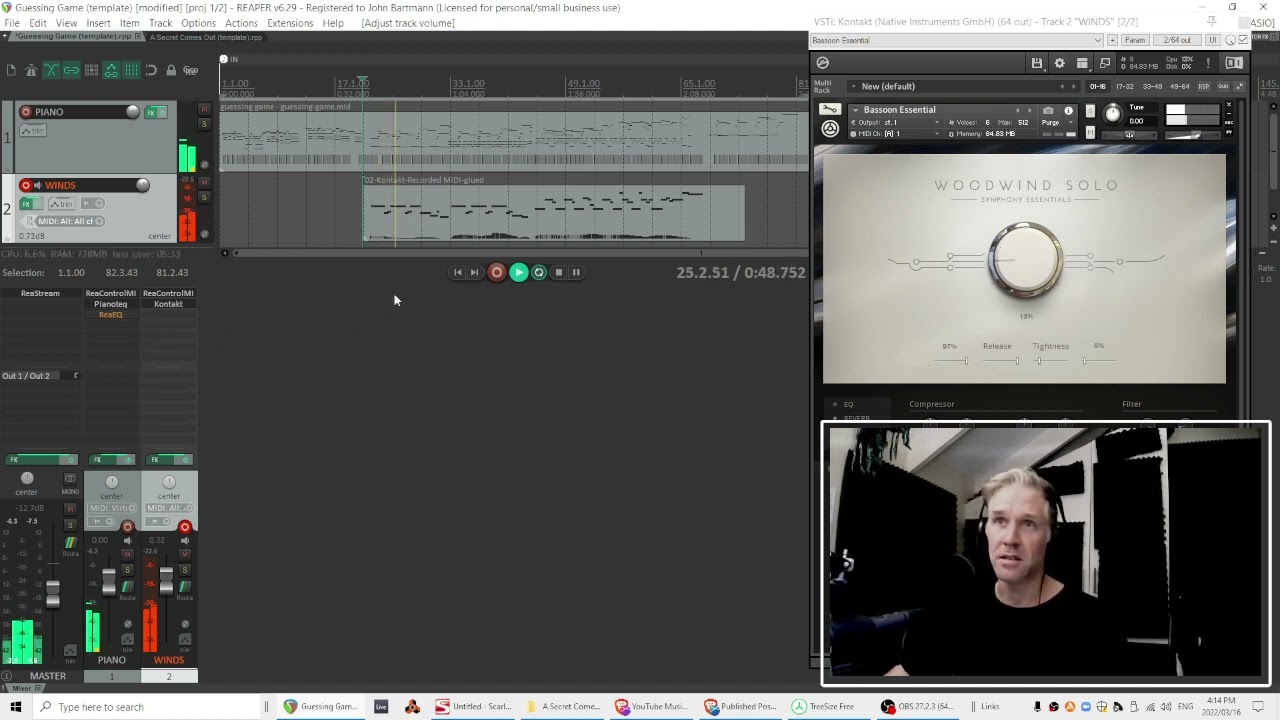Toggle the transport repeat loop button
1280x720 pixels.
(x=539, y=272)
